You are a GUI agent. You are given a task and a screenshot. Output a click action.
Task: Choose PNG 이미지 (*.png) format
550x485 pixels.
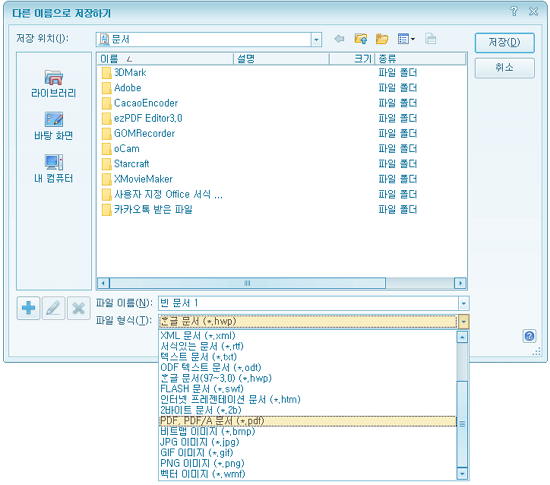coord(308,463)
